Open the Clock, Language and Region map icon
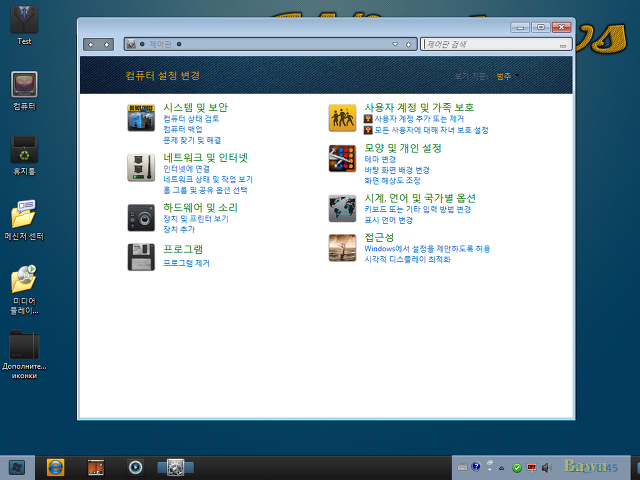Screen dimensions: 640x480 (x=342, y=209)
